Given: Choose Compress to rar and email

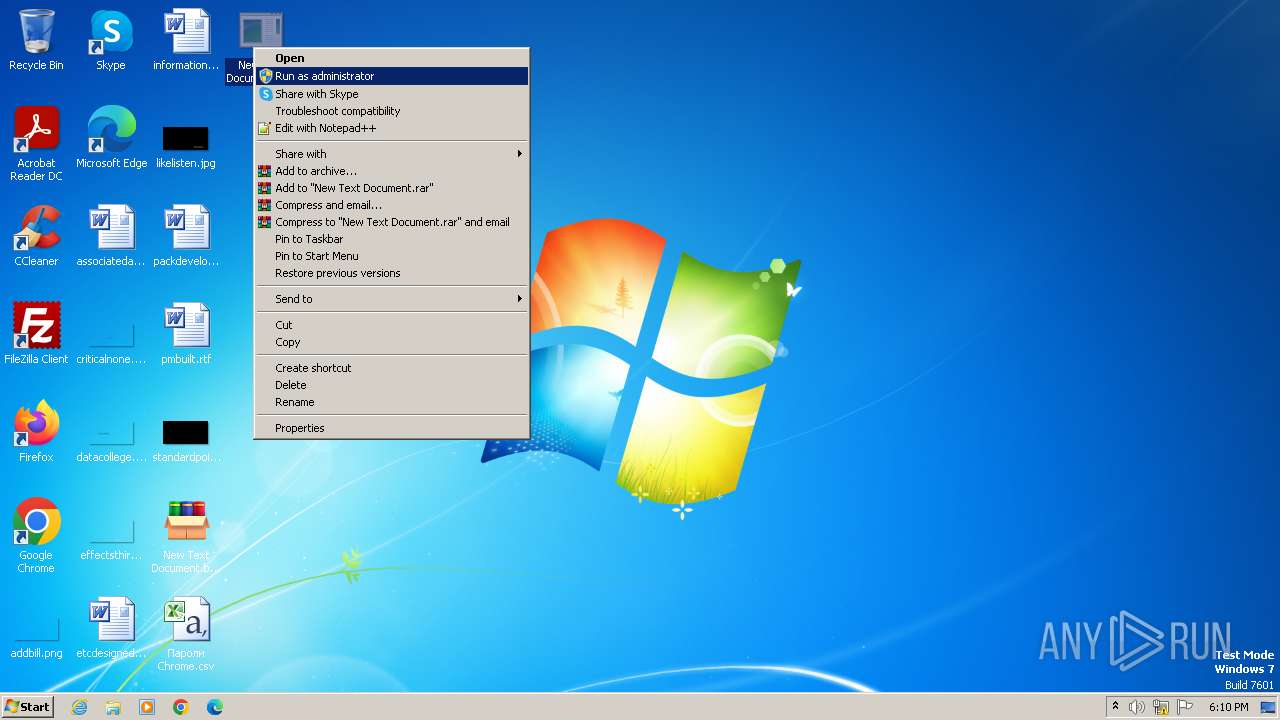Looking at the screenshot, I should point(391,222).
